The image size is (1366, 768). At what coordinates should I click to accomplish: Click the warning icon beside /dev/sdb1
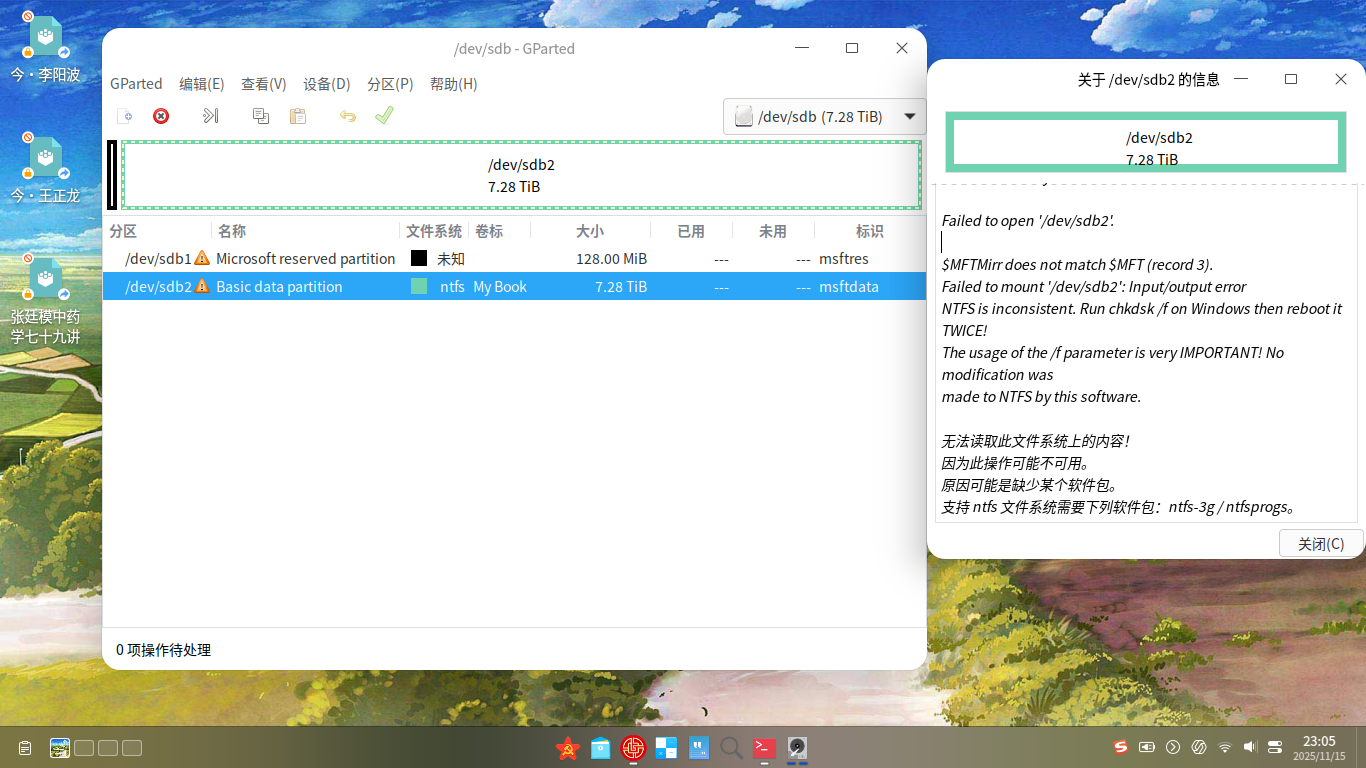(202, 258)
